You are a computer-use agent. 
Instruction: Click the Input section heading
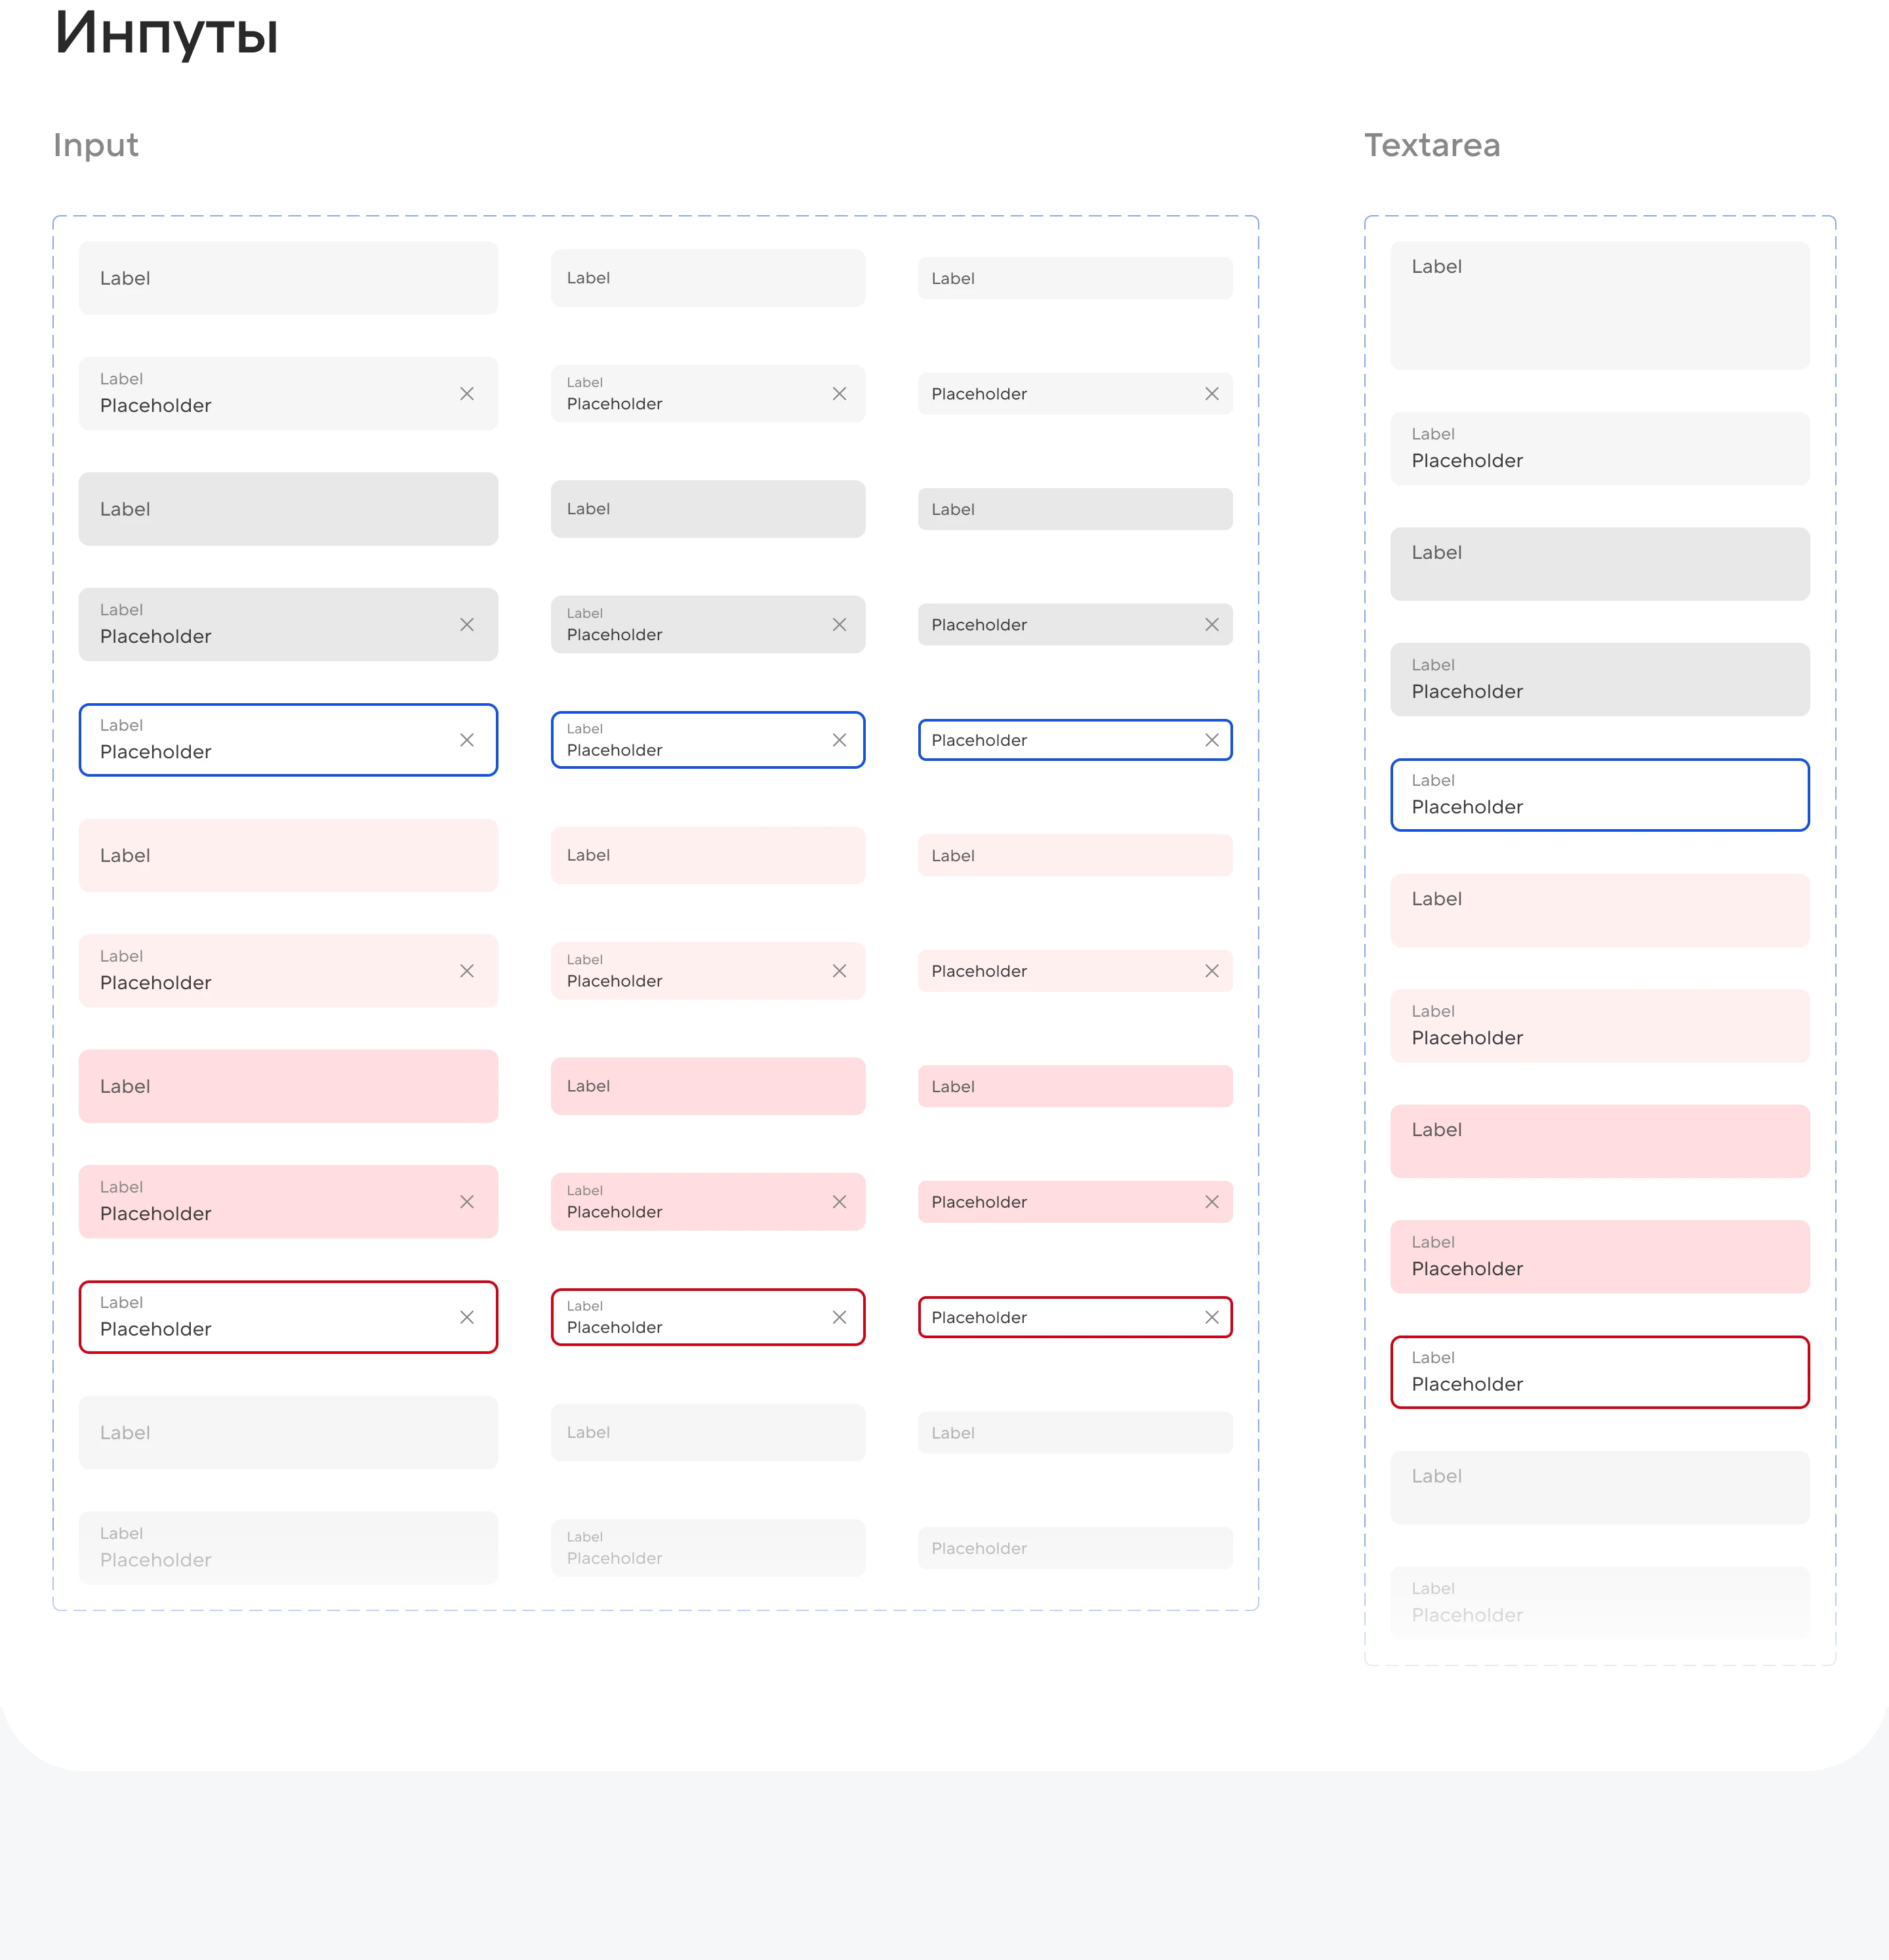tap(97, 146)
